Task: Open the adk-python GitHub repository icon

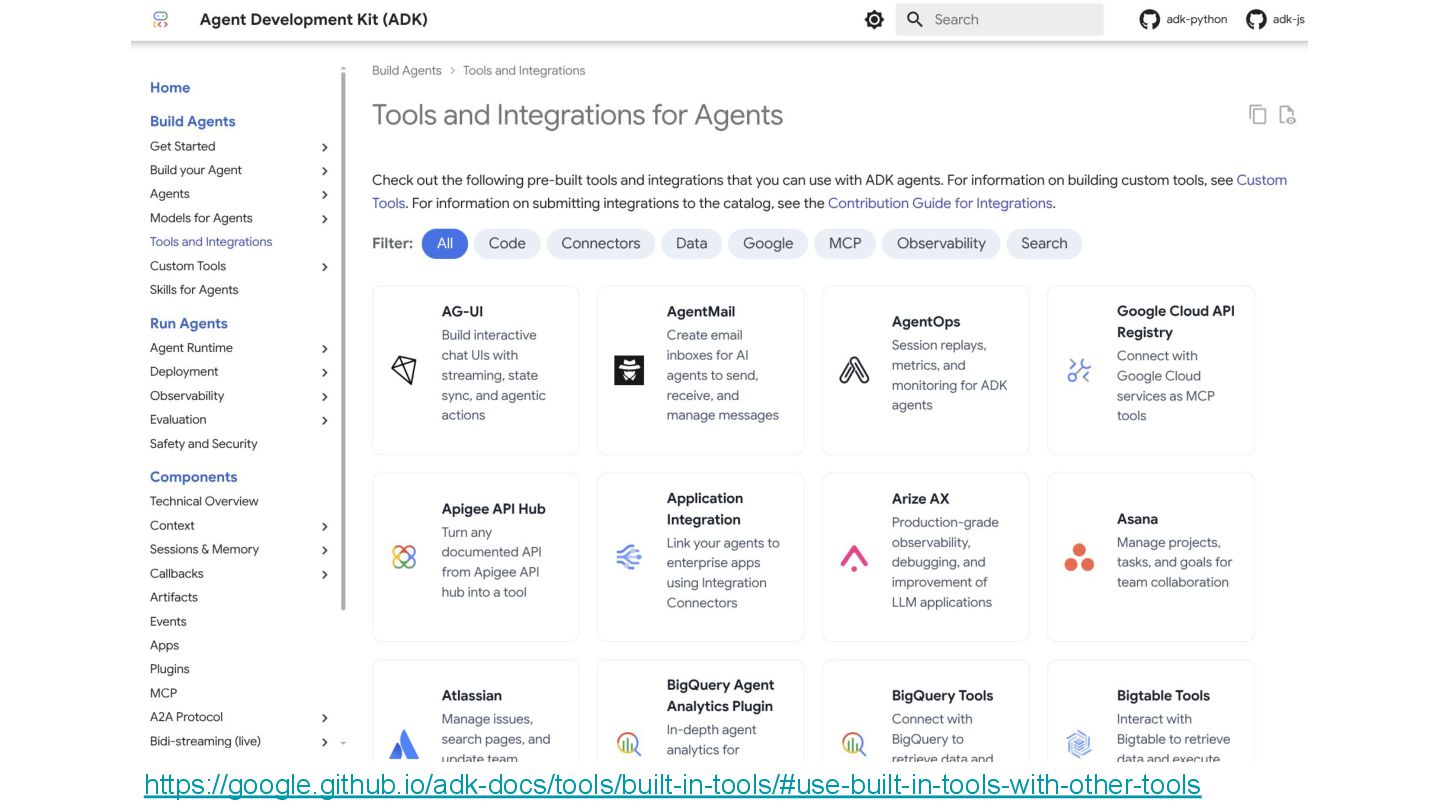Action: click(1149, 20)
